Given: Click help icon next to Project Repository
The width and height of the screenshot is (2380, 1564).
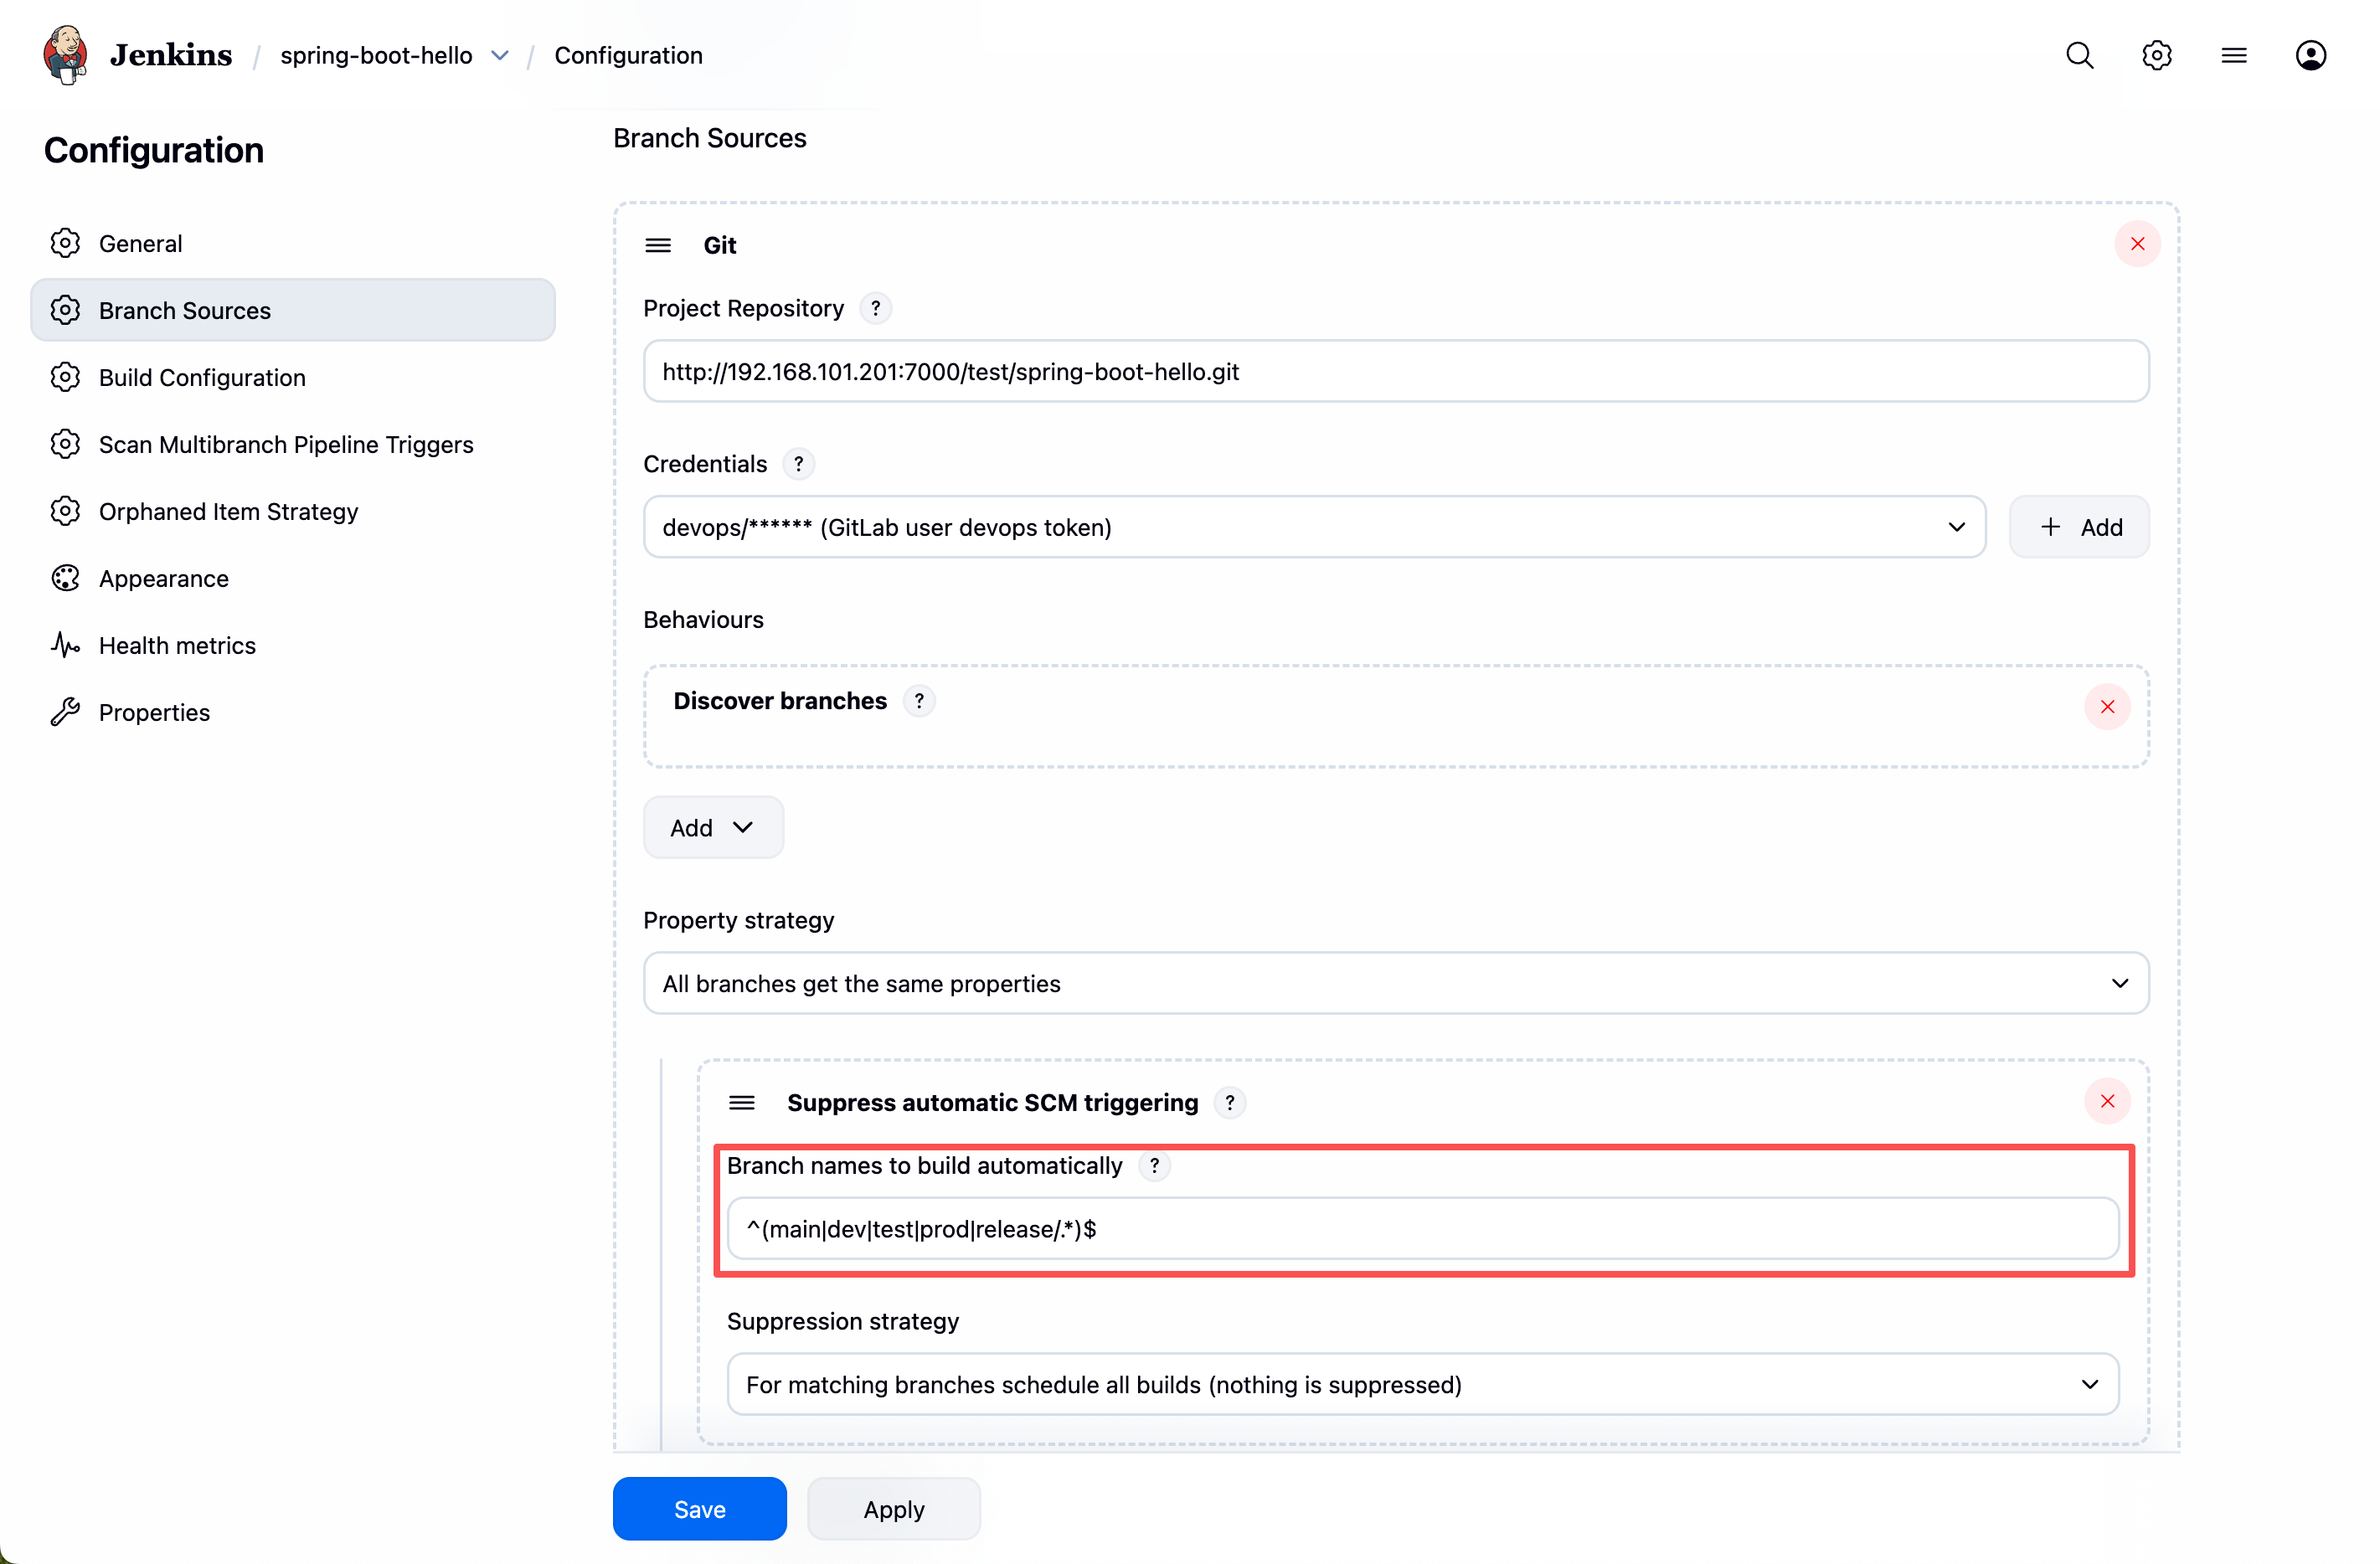Looking at the screenshot, I should point(875,308).
